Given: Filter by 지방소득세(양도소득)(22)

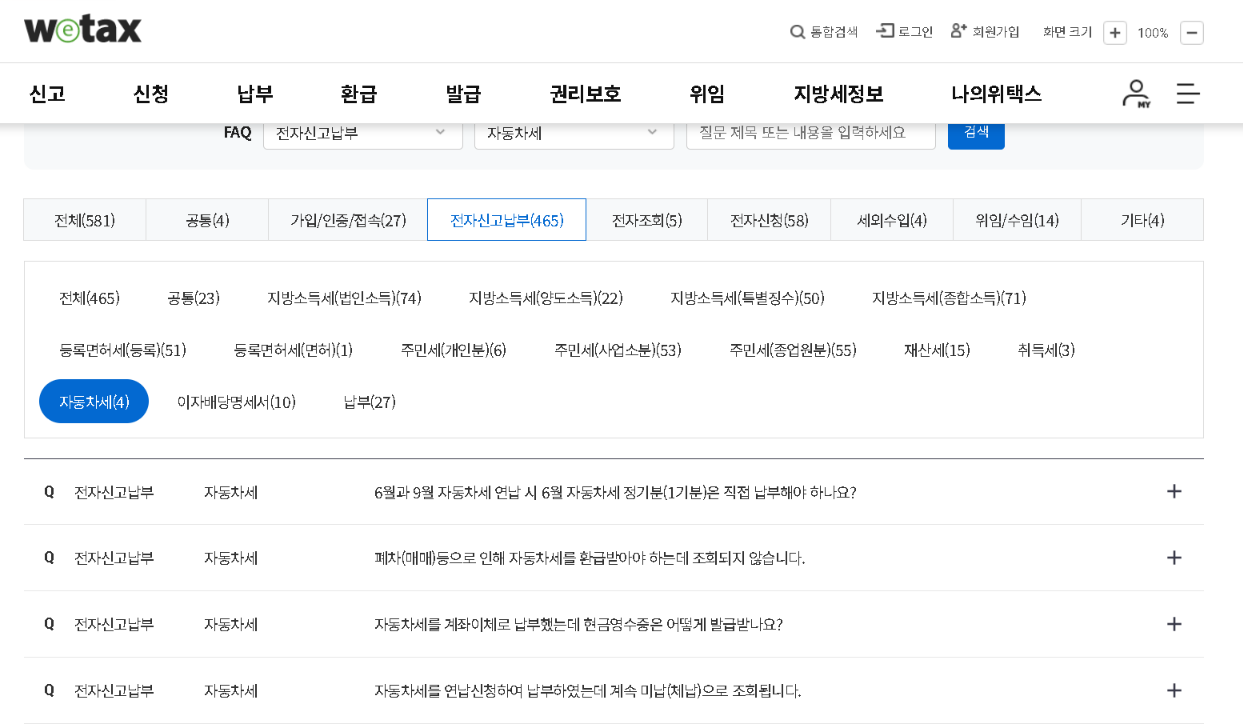Looking at the screenshot, I should click(x=546, y=298).
